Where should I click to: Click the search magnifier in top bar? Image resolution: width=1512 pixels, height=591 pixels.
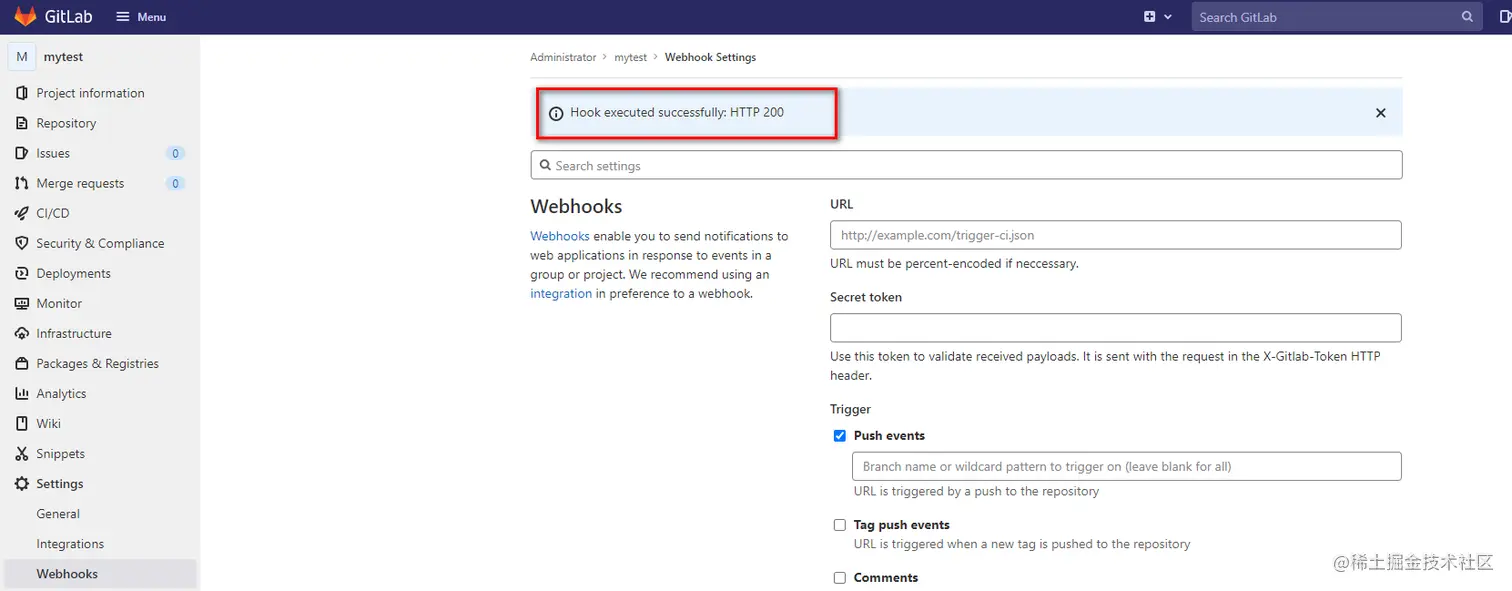point(1468,17)
